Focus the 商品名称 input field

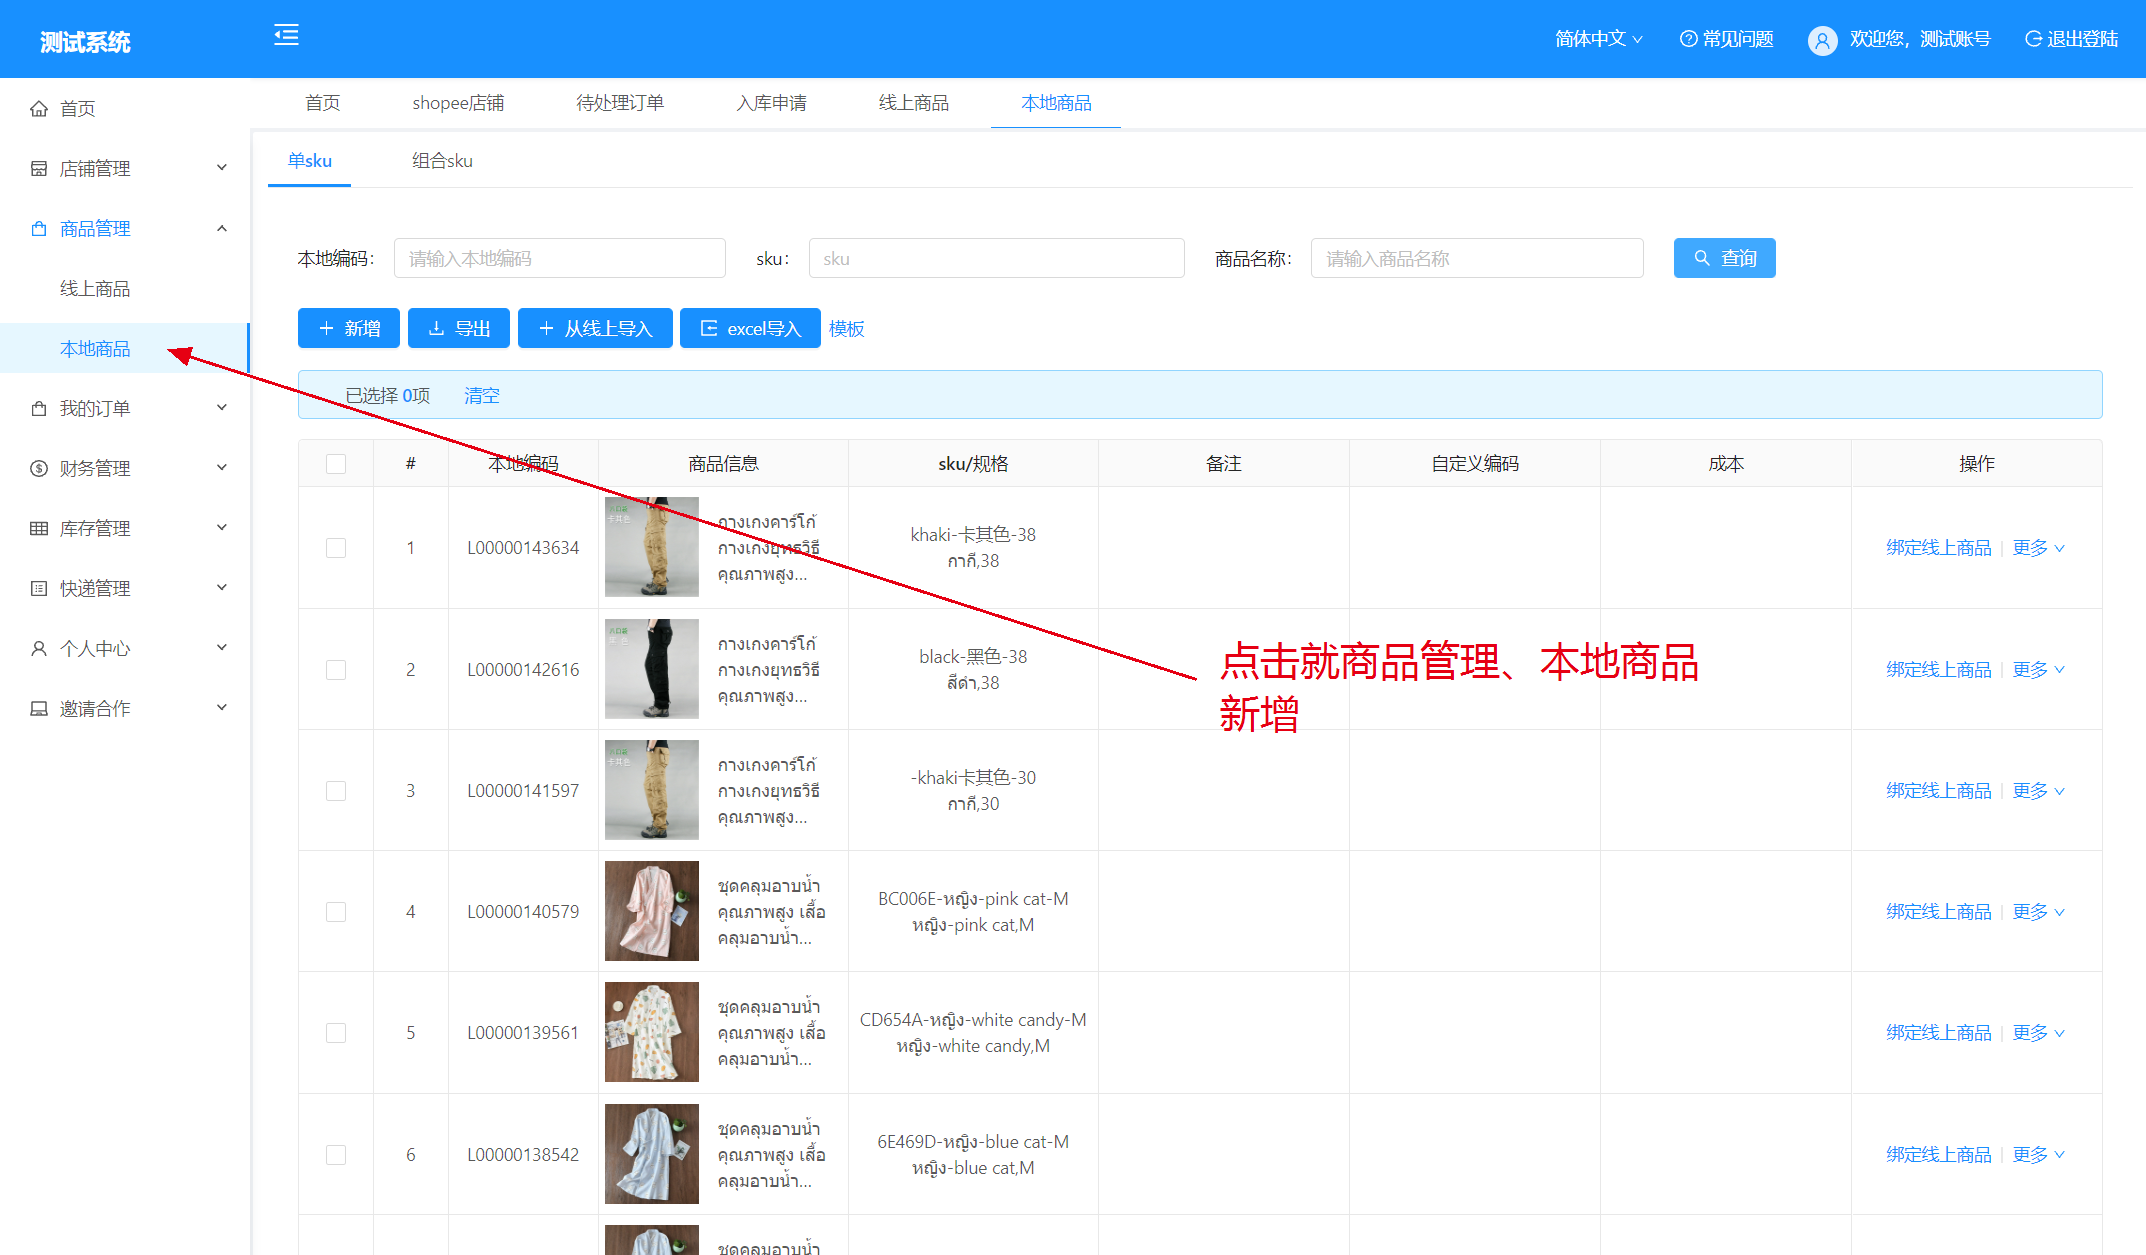pos(1476,258)
